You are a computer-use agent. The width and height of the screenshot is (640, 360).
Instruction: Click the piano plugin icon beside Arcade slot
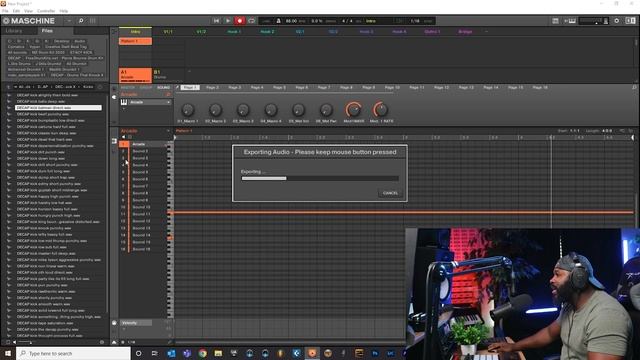click(124, 102)
